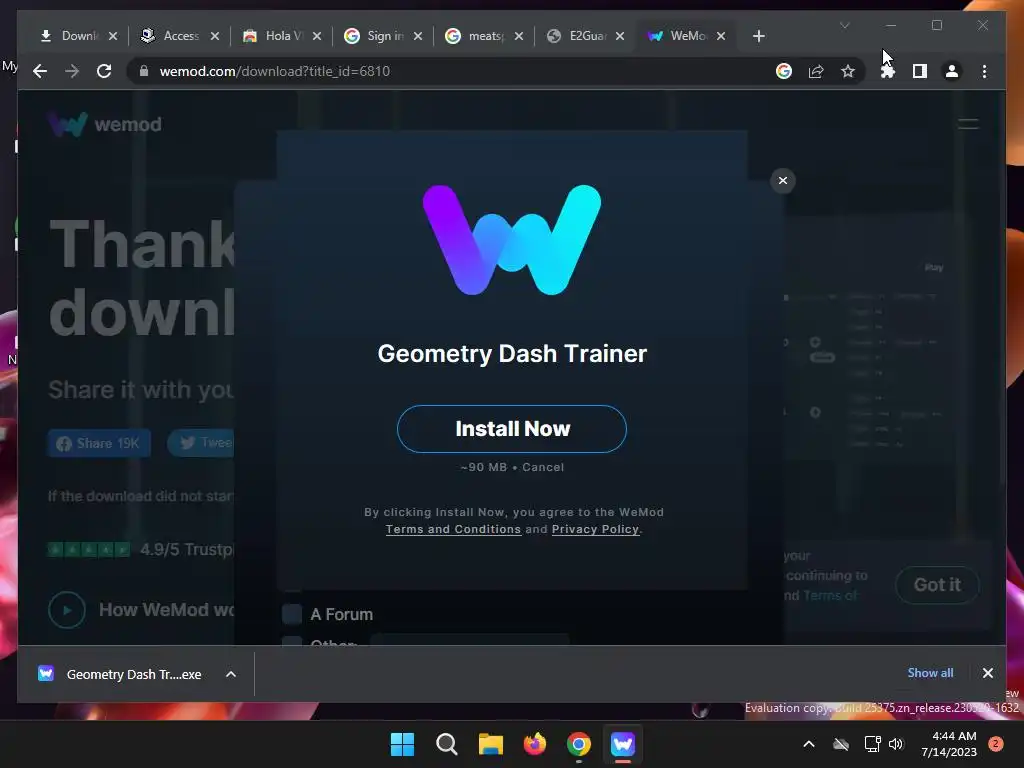1024x768 pixels.
Task: Play the How WeMod works video
Action: [67, 610]
